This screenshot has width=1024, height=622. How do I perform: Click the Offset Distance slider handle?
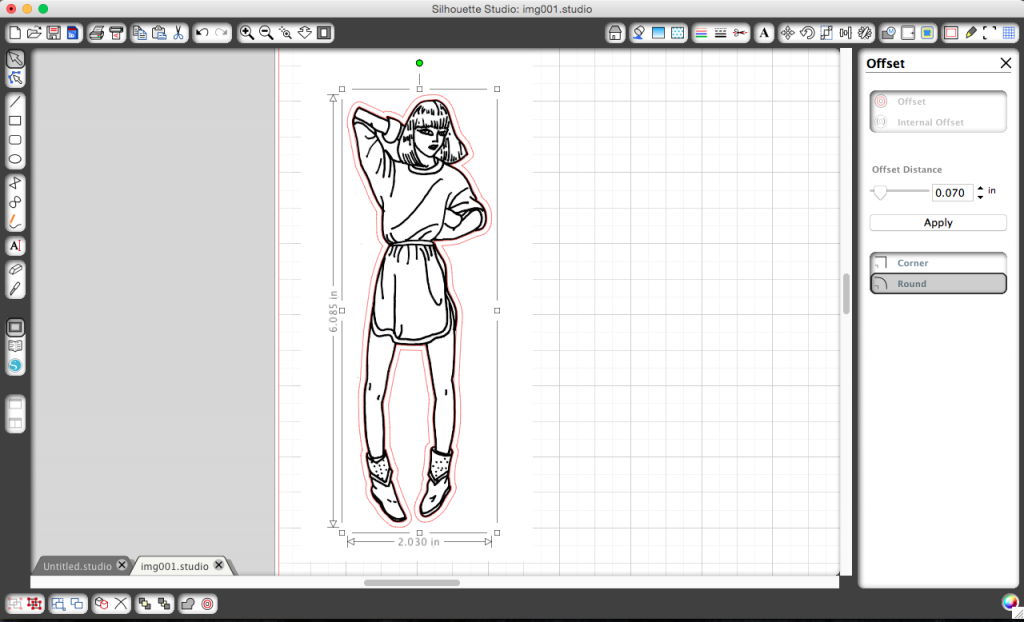coord(880,192)
